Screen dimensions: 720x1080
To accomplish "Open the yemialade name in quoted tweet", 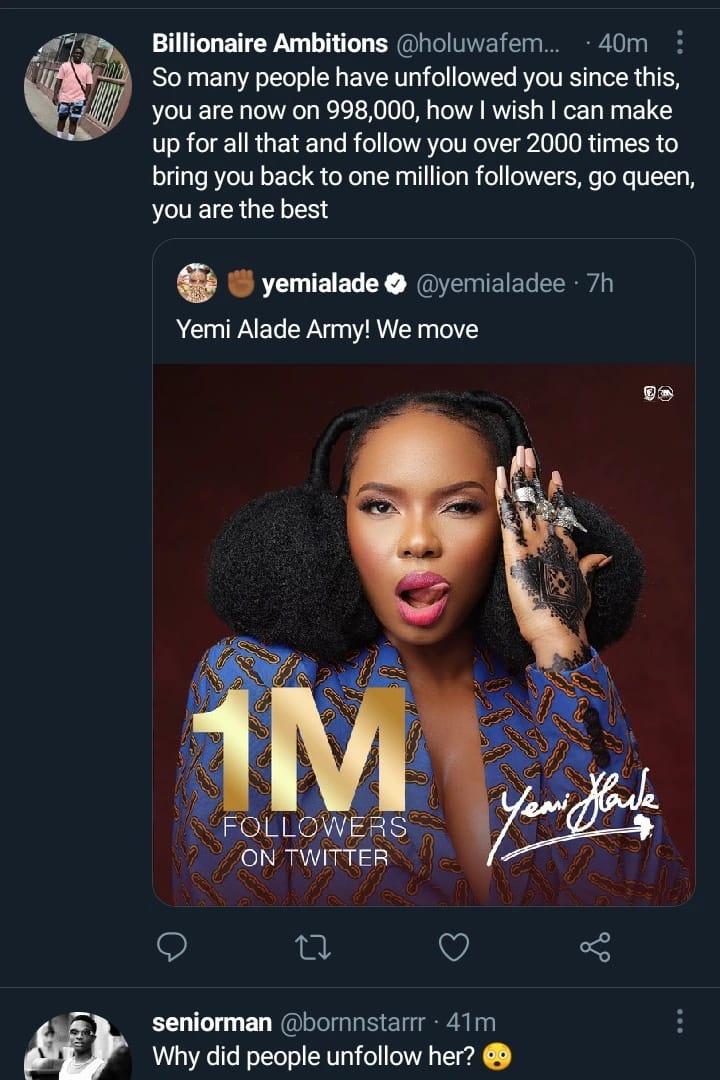I will 319,284.
